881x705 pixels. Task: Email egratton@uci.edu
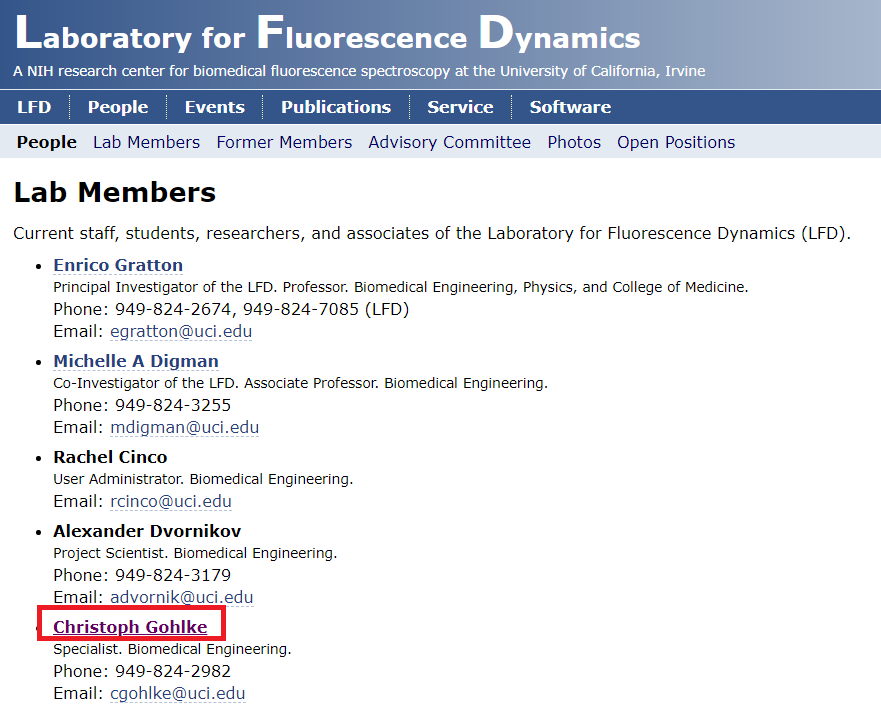click(x=181, y=331)
